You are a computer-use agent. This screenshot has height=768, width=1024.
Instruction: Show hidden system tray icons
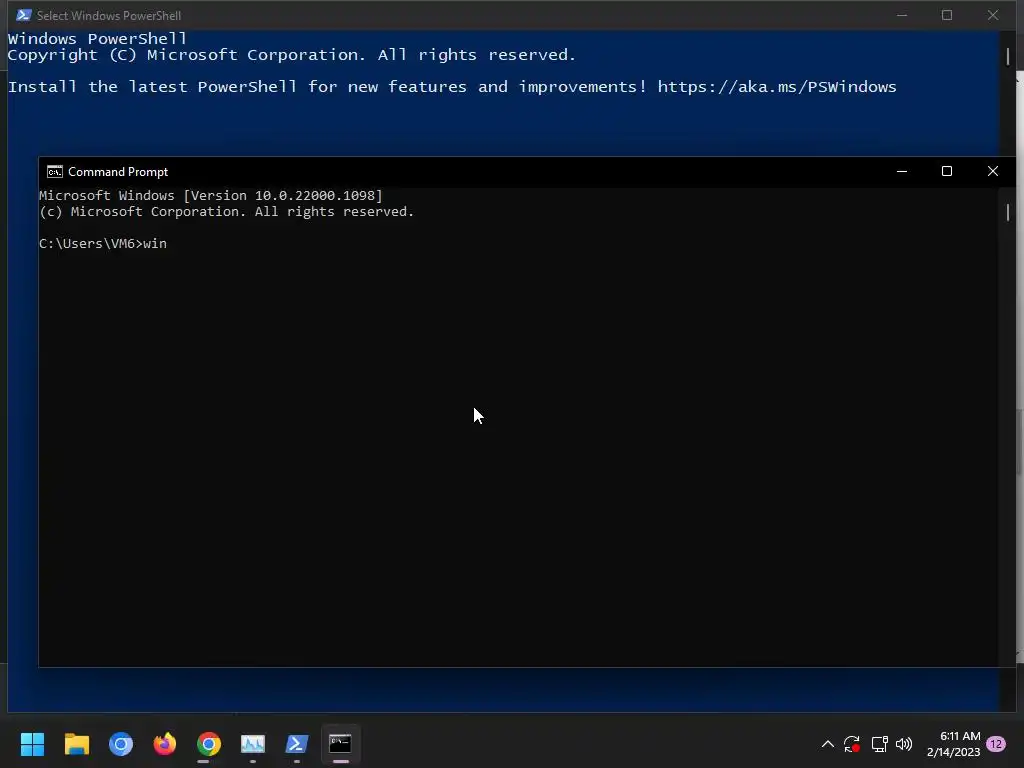coord(827,744)
